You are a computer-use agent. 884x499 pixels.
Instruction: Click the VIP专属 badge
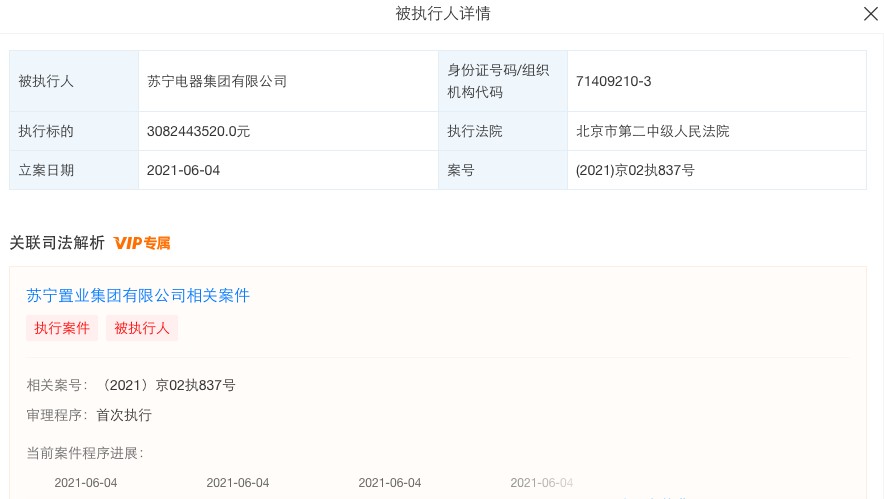tap(142, 243)
